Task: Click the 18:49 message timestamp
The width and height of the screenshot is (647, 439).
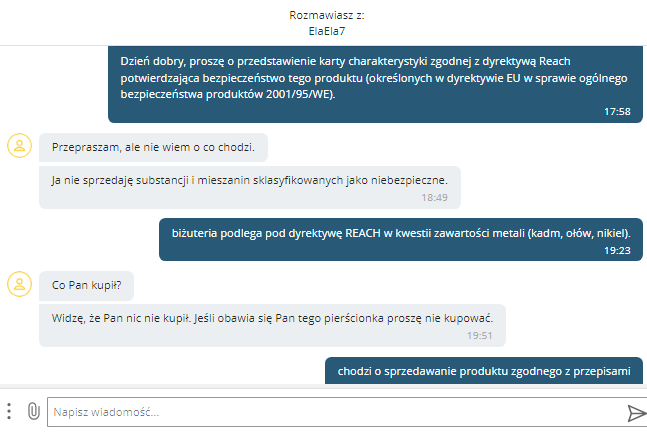Action: (434, 197)
